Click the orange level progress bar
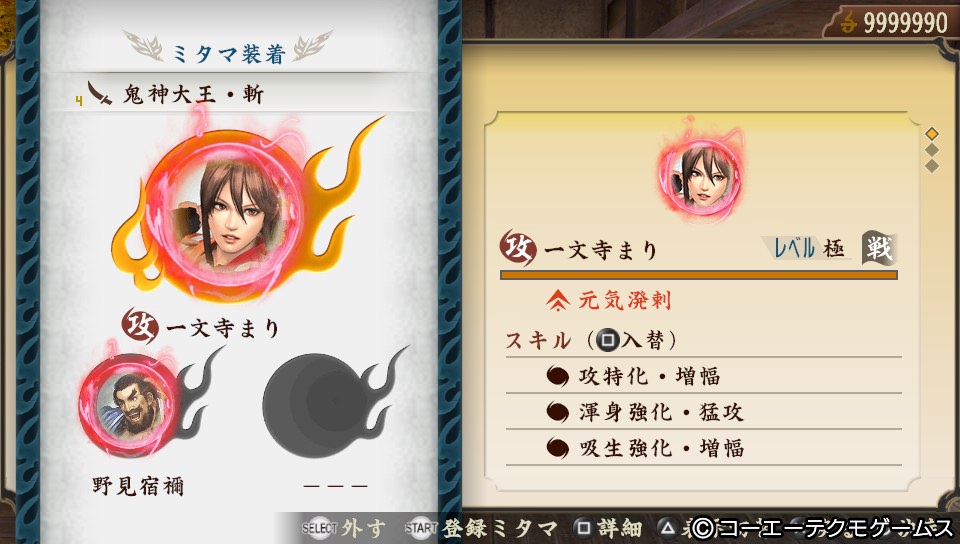 699,275
